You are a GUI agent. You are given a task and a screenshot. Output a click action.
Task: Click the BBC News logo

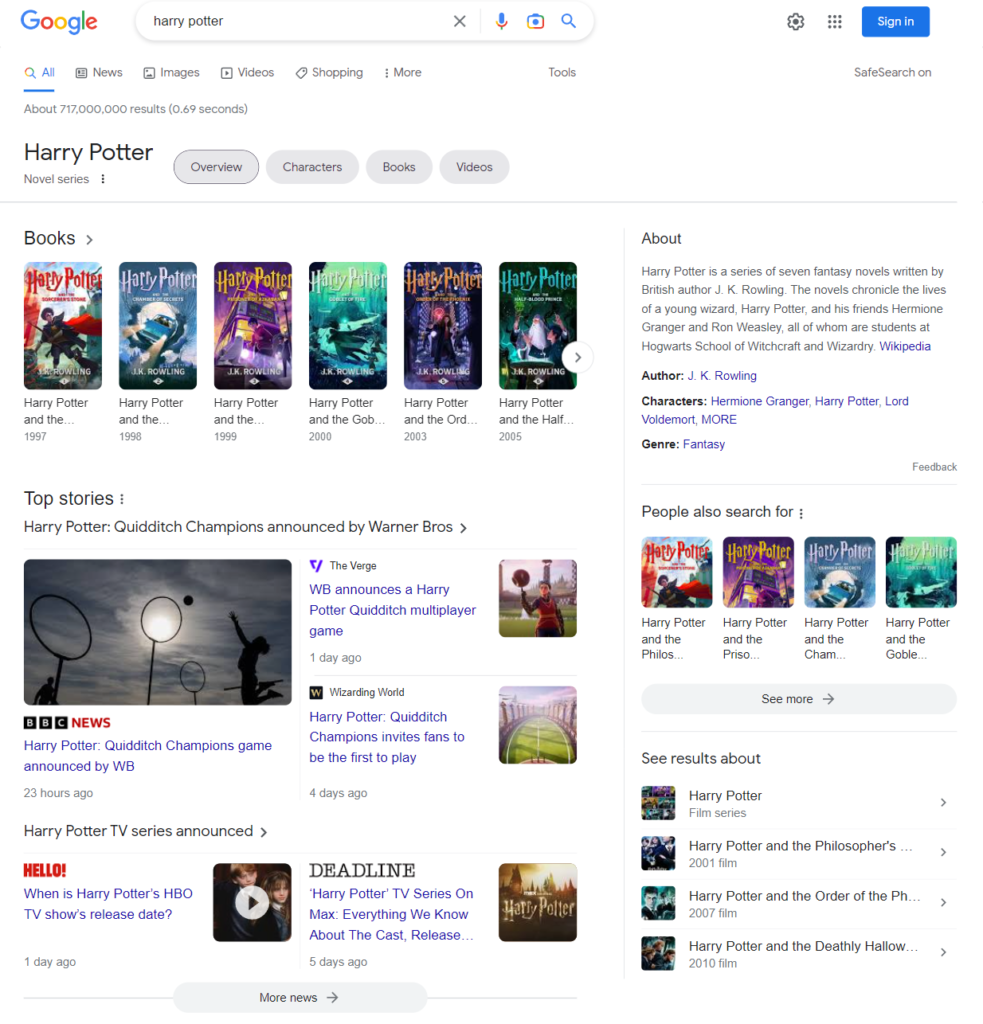[67, 722]
